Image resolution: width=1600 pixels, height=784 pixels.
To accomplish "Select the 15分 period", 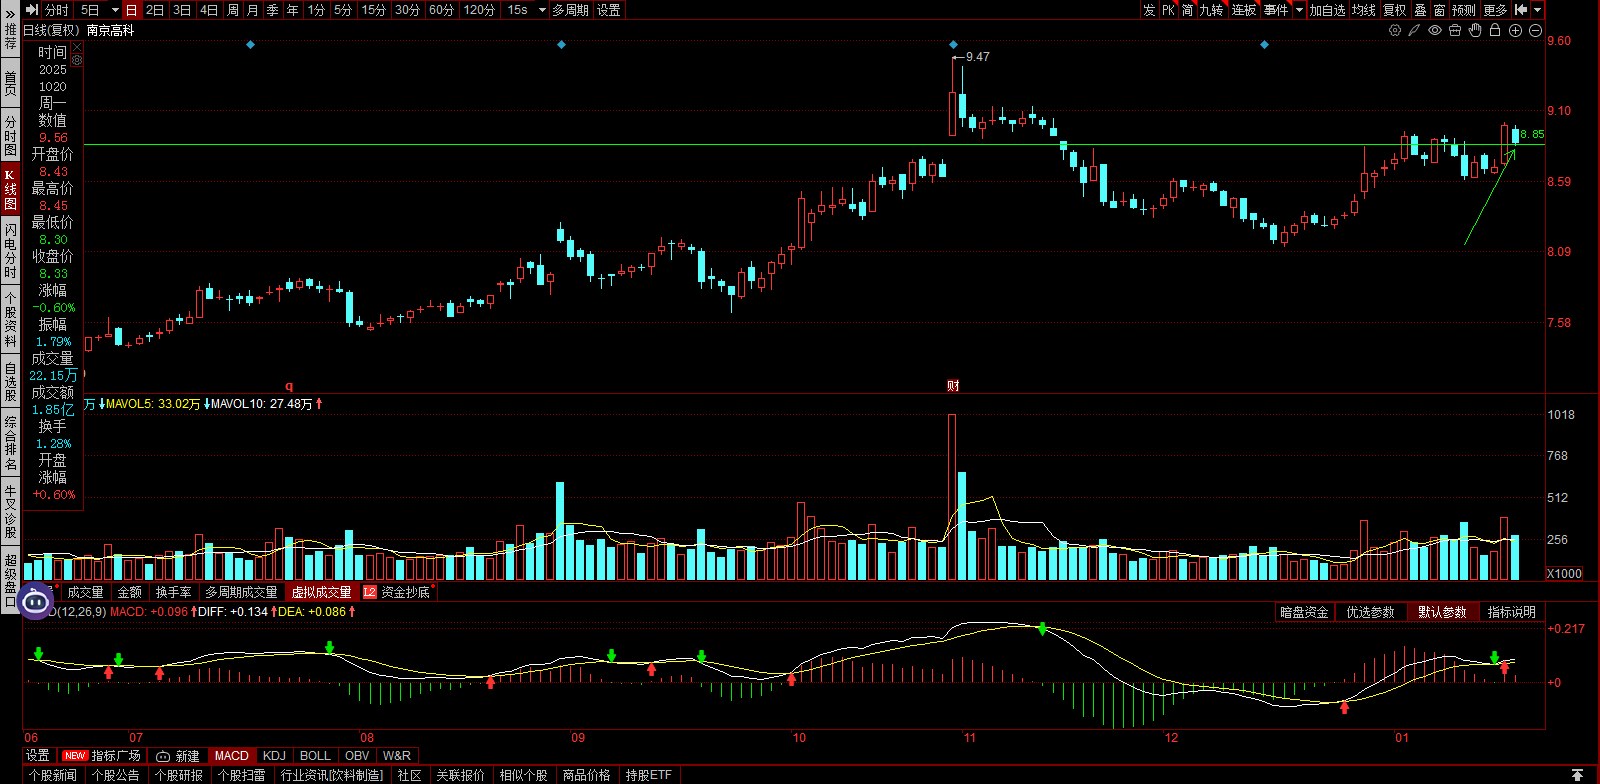I will pyautogui.click(x=374, y=10).
